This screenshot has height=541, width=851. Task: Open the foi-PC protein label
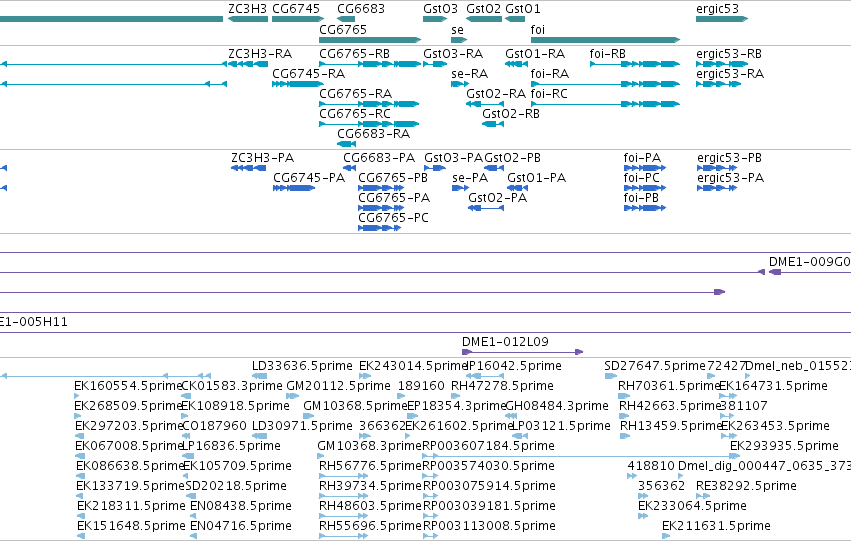pos(642,178)
